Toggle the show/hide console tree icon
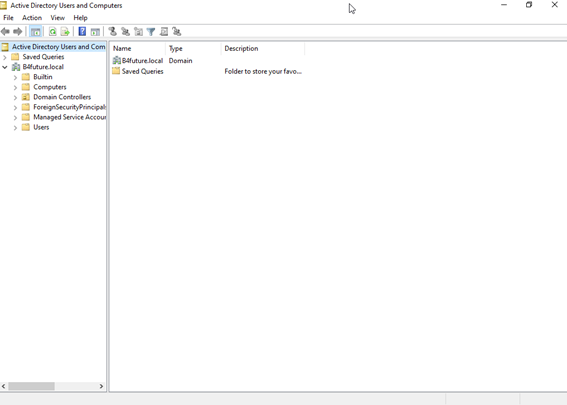 click(35, 32)
